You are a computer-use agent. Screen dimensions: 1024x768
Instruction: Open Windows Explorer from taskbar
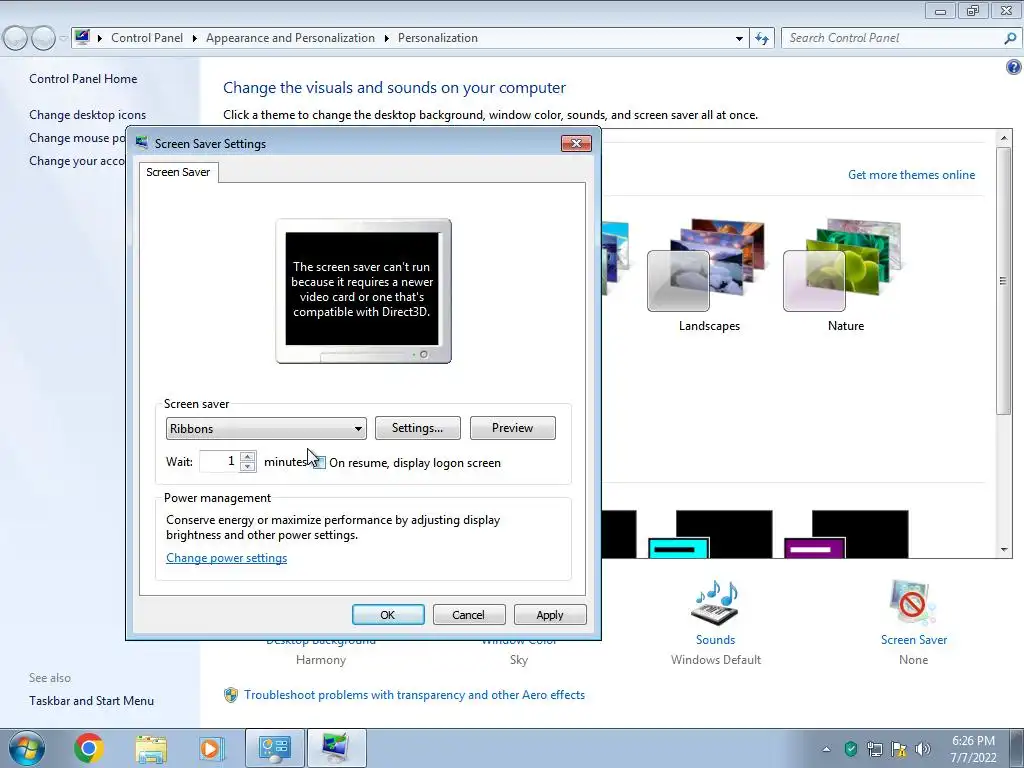pos(151,748)
